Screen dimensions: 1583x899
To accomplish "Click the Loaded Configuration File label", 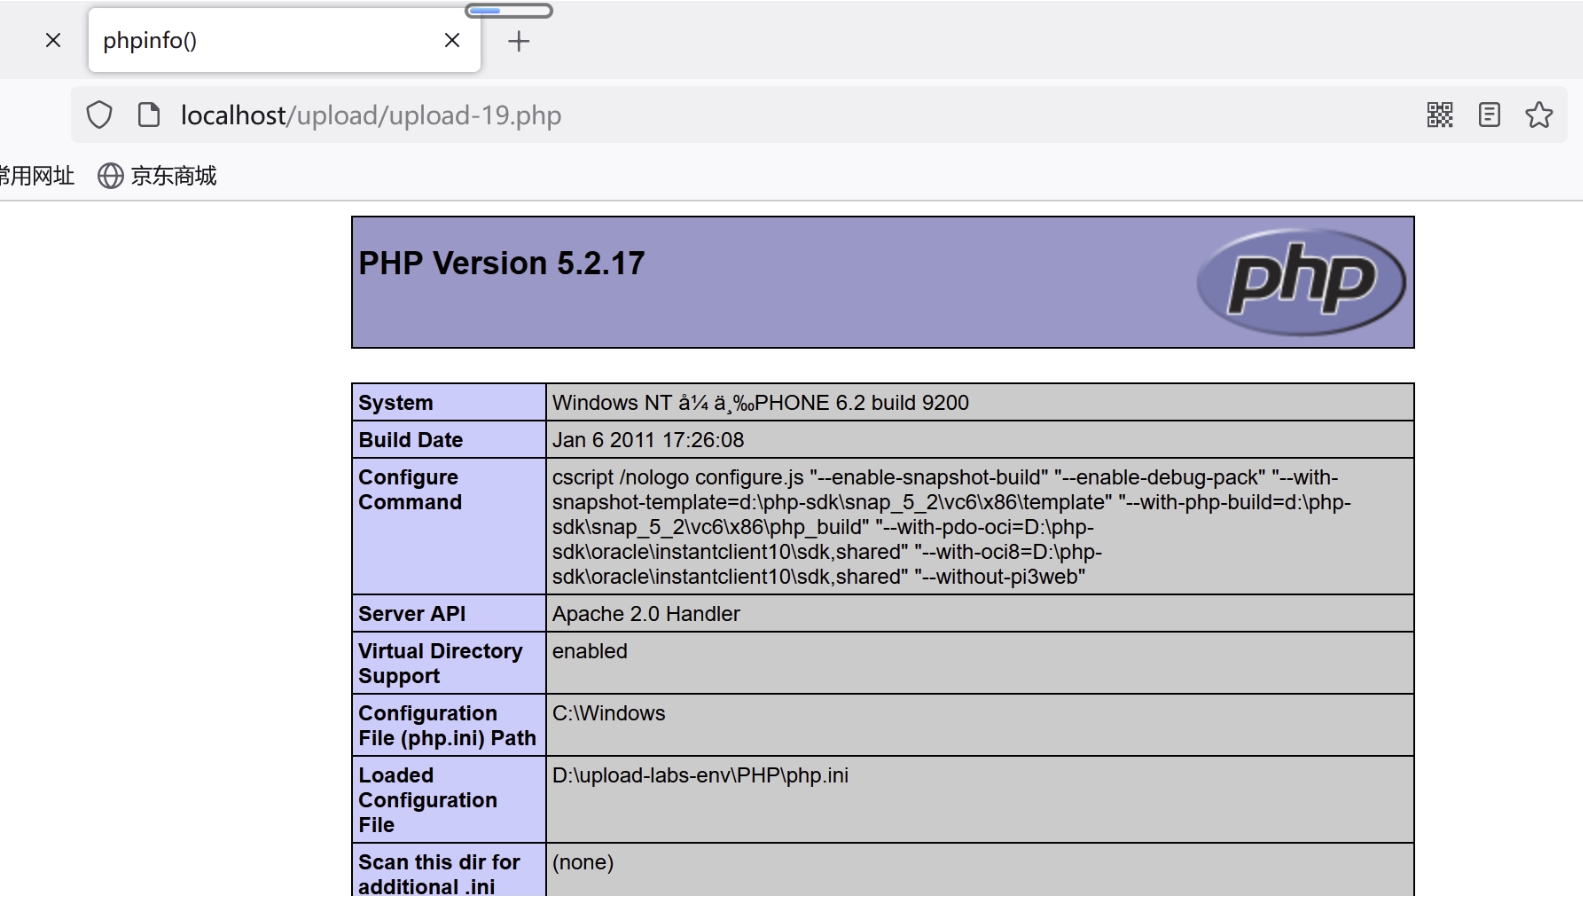I will [x=427, y=800].
